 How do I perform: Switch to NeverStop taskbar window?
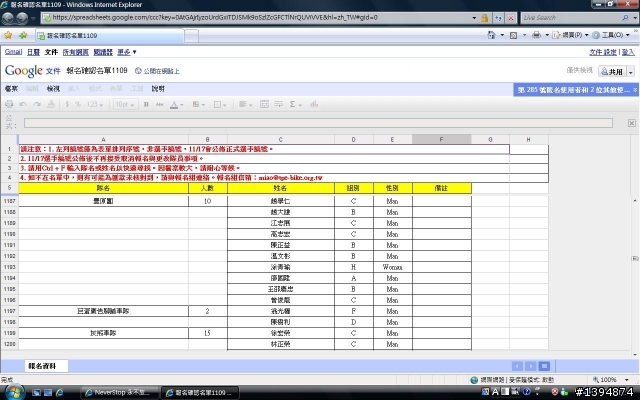click(119, 393)
